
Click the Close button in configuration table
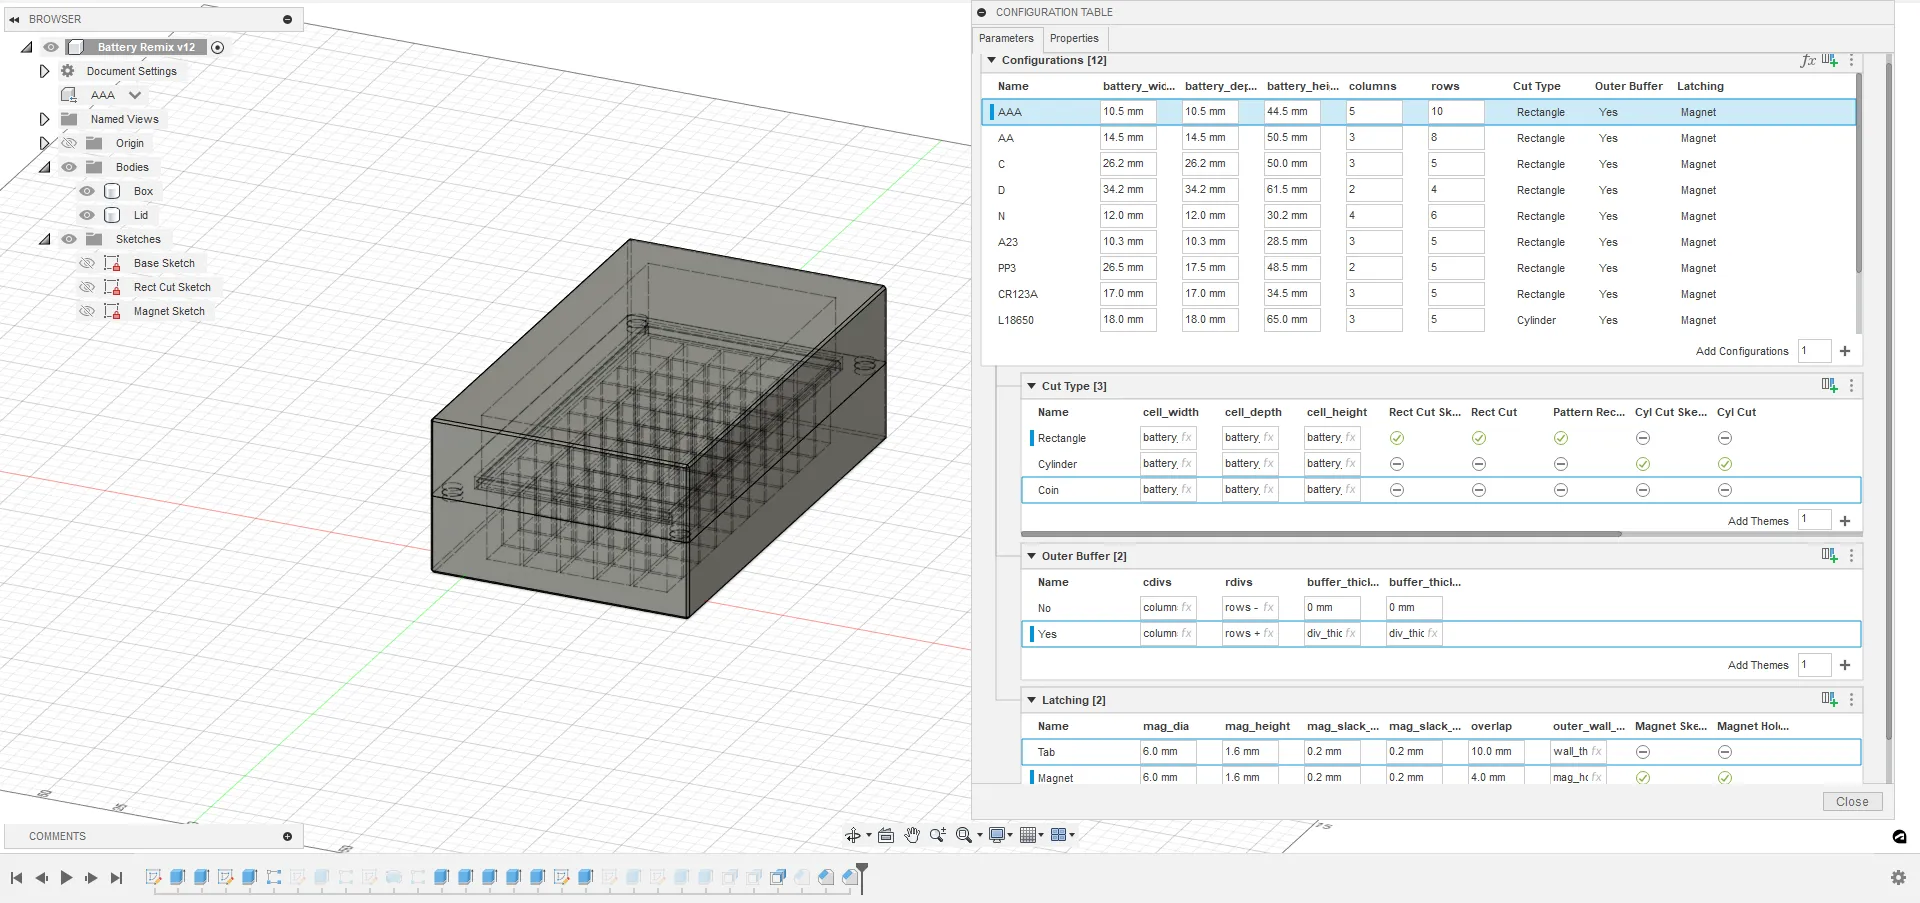1851,802
